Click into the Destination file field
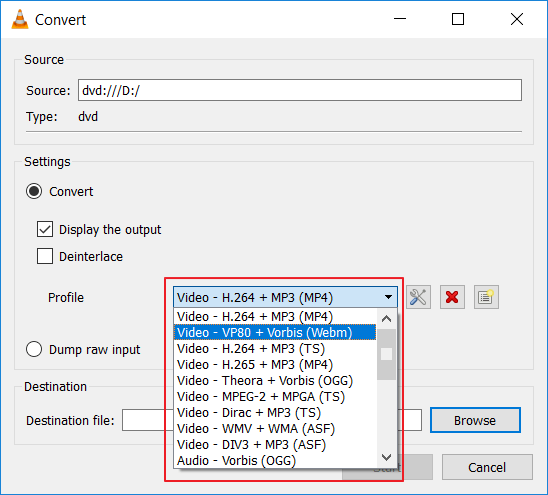Screen dimensions: 548x495 point(272,420)
